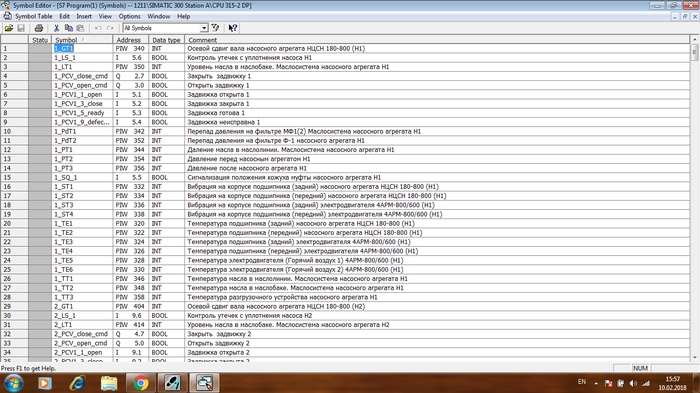The image size is (700, 393).
Task: Select the symbol cell 1_TE5
Action: point(82,260)
